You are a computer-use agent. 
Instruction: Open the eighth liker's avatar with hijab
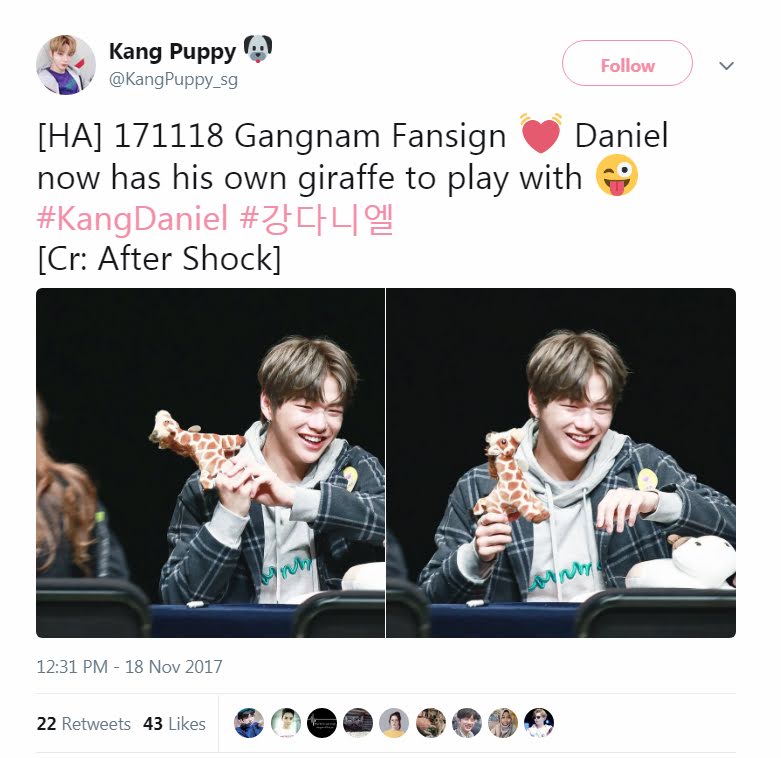[503, 723]
